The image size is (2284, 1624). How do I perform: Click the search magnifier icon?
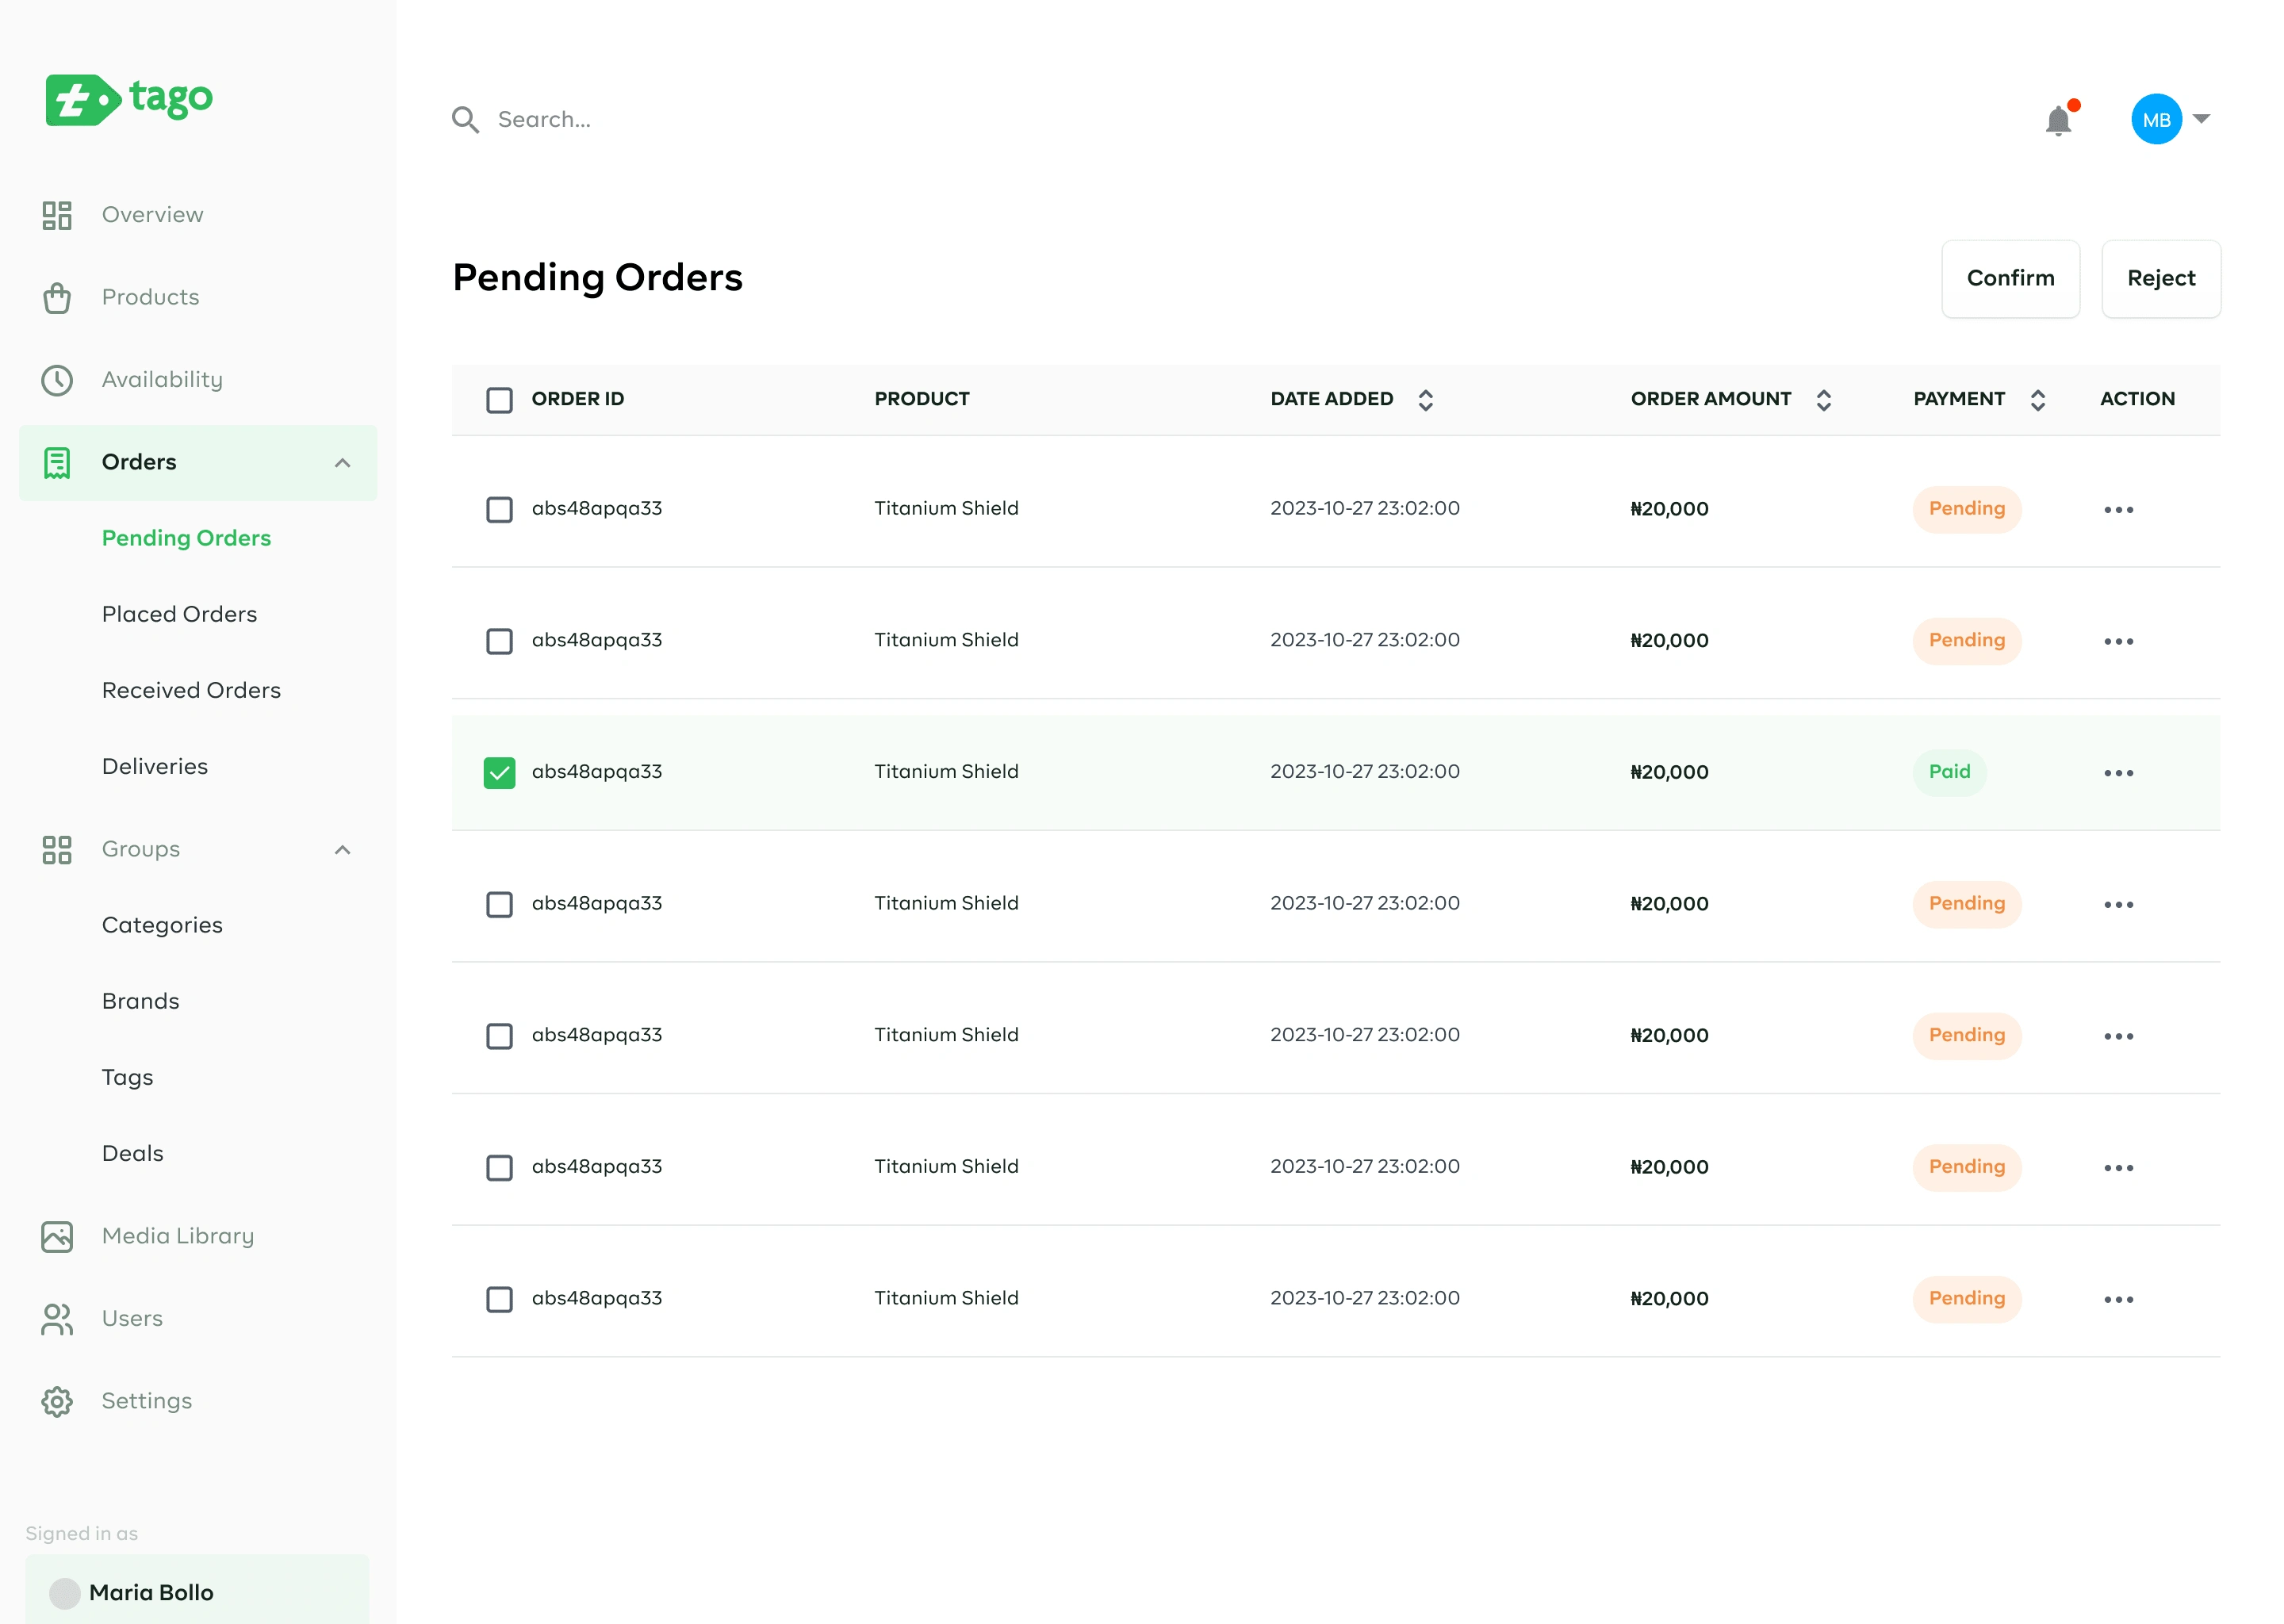point(465,120)
